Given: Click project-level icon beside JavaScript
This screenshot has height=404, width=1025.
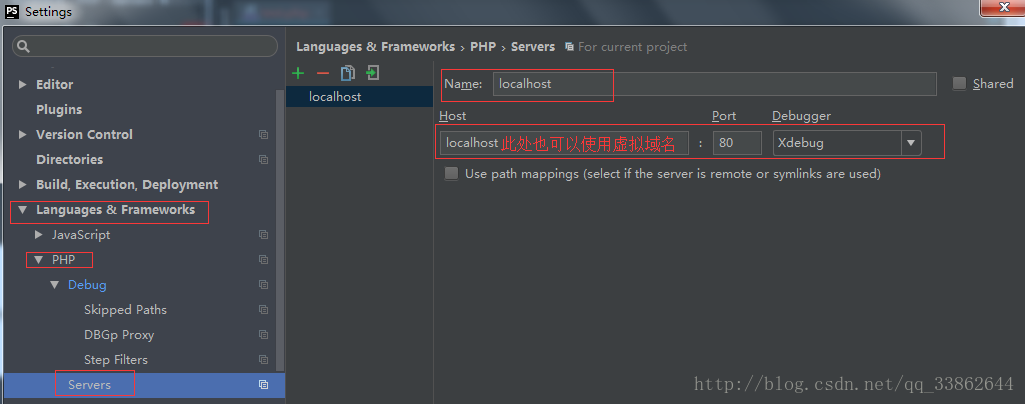Looking at the screenshot, I should coord(263,235).
